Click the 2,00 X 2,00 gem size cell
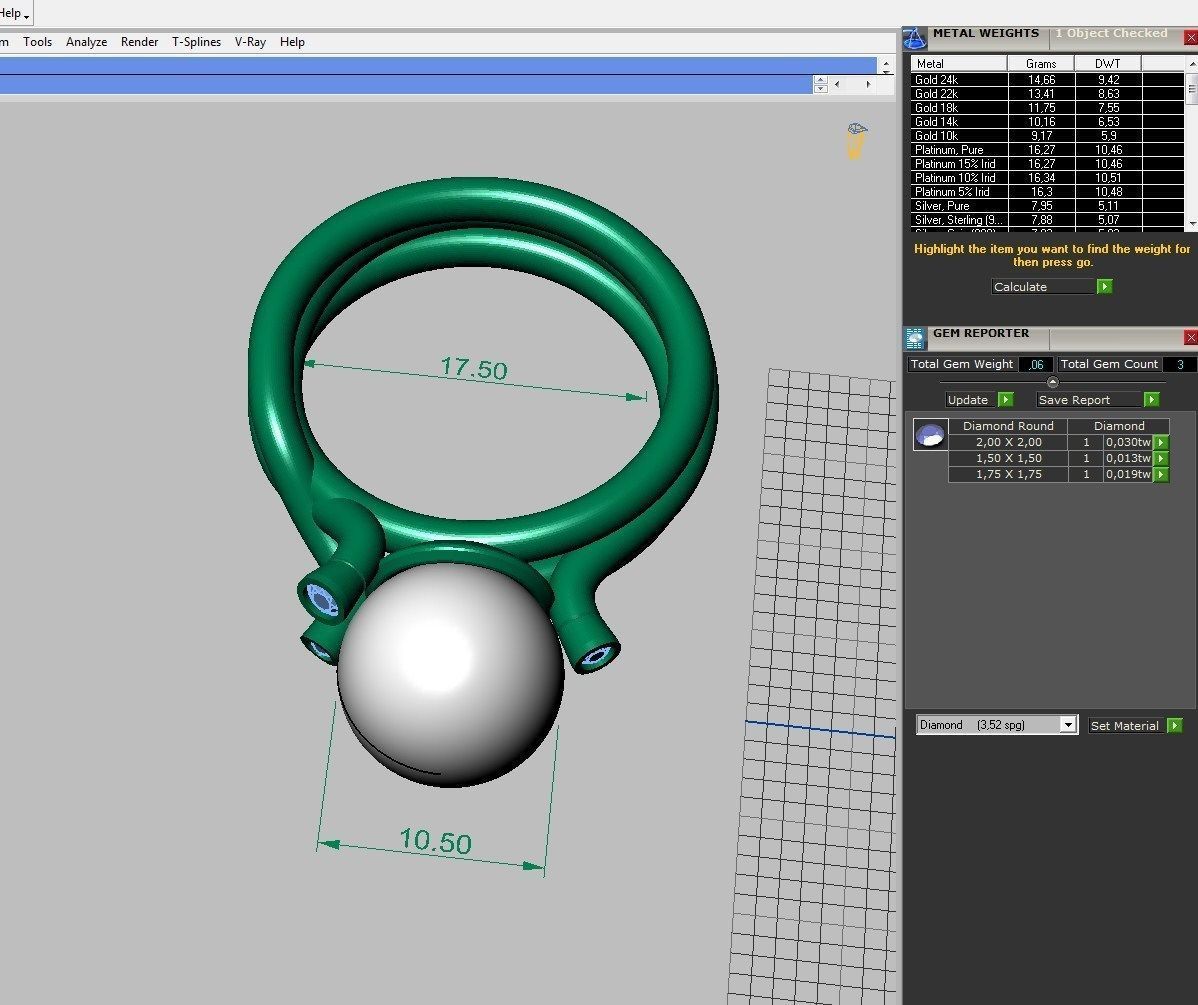Image resolution: width=1198 pixels, height=1005 pixels. pos(1009,443)
